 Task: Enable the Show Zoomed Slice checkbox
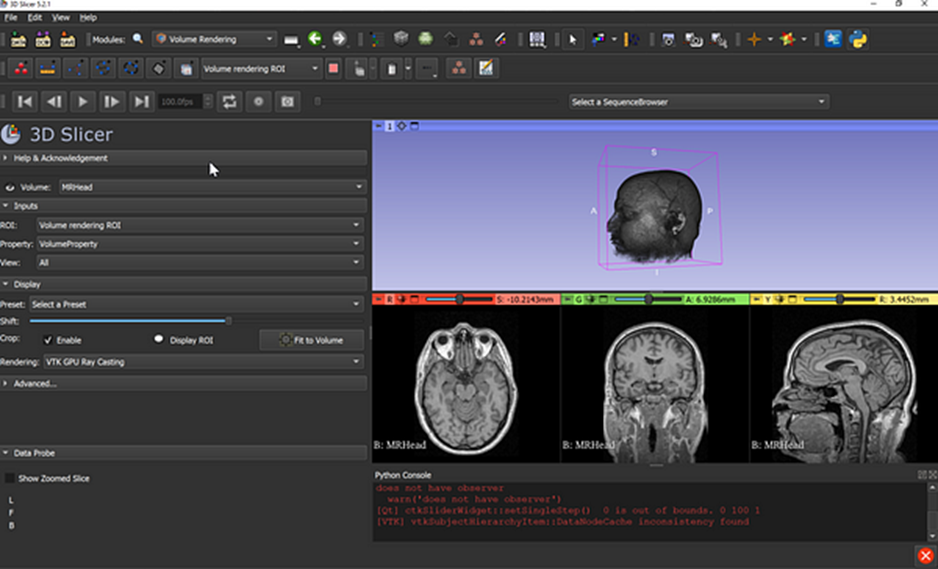(10, 478)
